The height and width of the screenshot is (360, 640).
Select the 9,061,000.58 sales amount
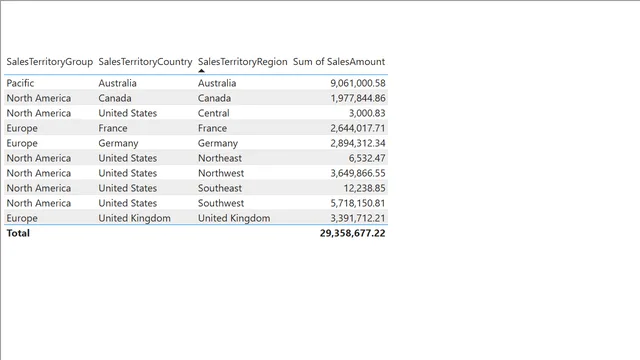pyautogui.click(x=358, y=83)
